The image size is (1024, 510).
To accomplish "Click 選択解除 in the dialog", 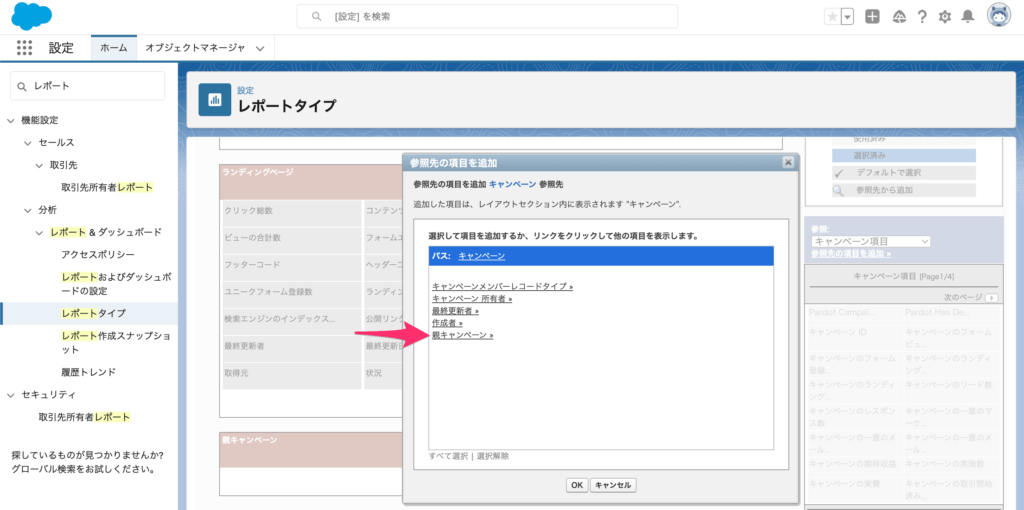I will 492,456.
